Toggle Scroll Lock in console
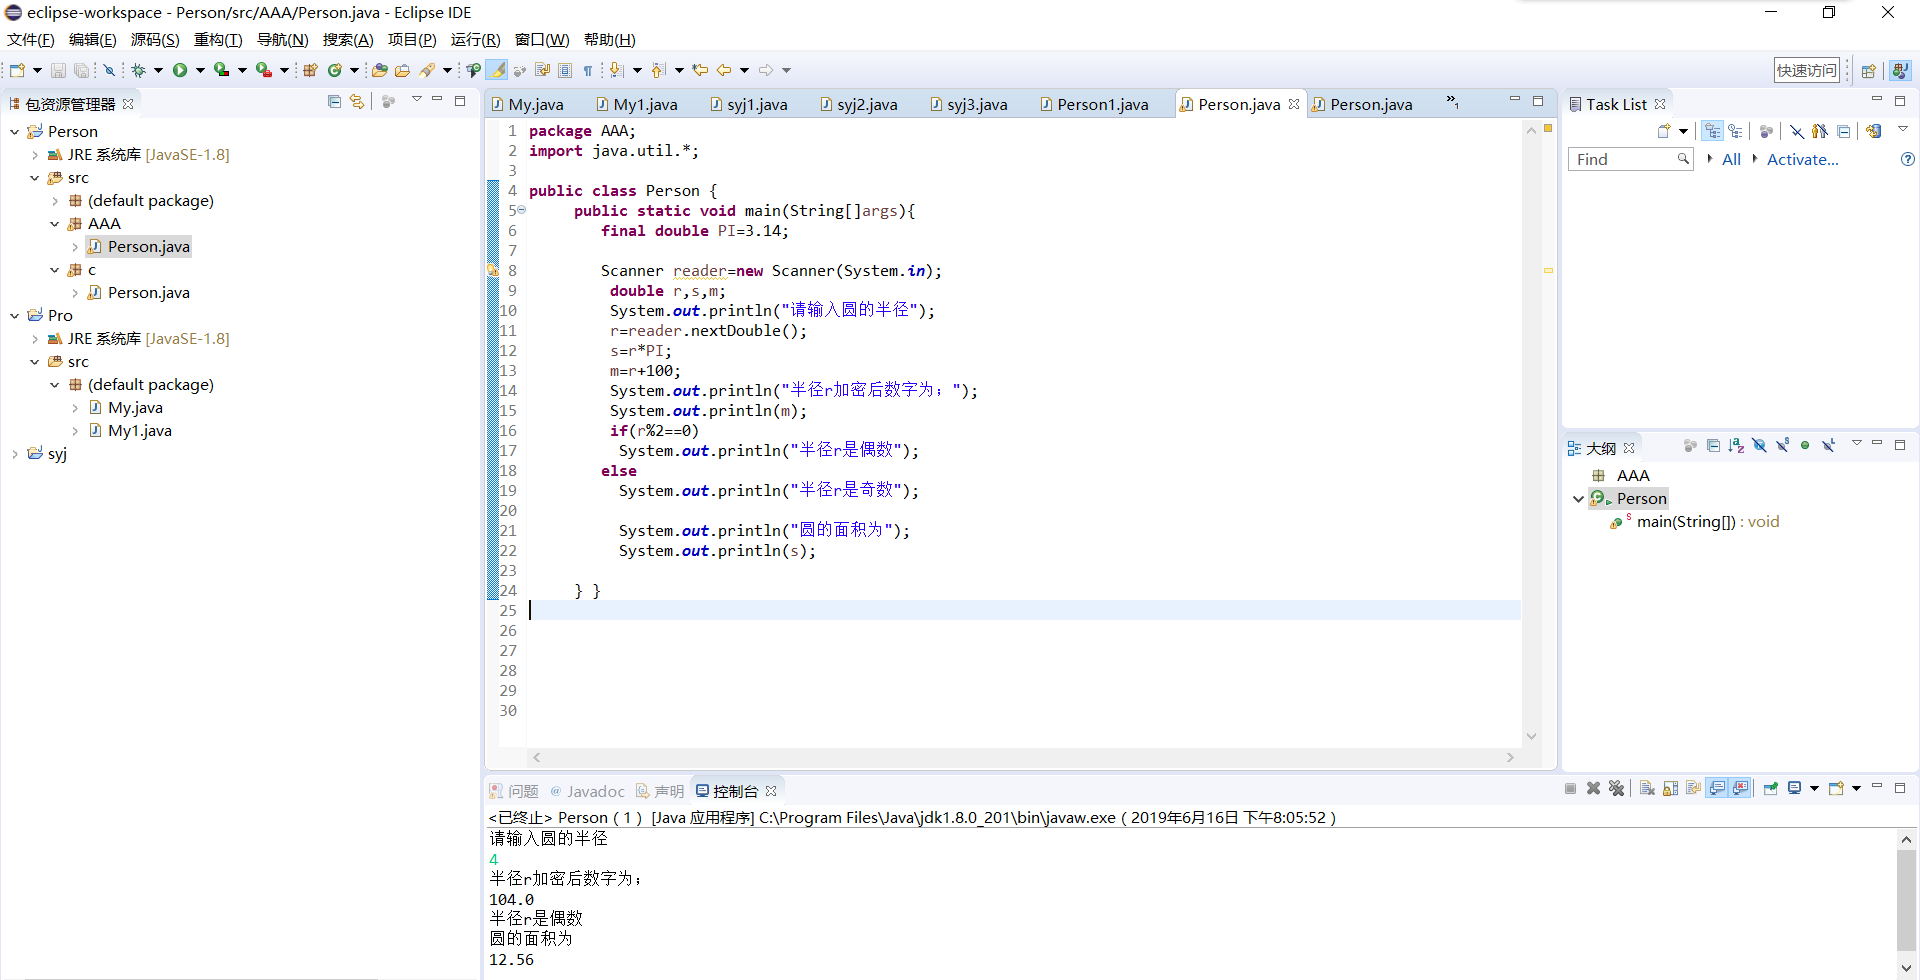 coord(1670,789)
